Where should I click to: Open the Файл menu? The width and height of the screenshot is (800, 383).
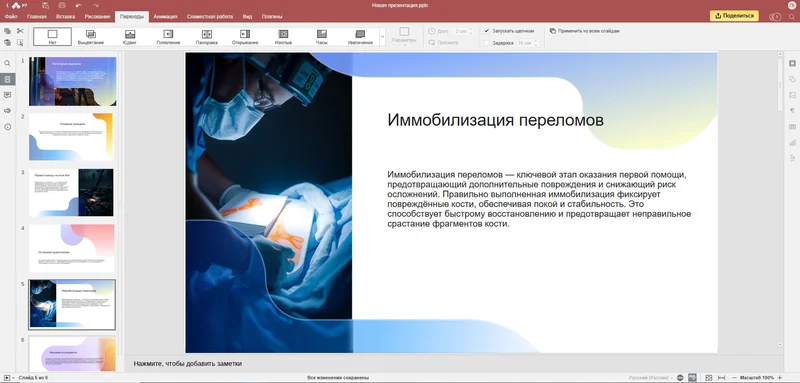11,16
